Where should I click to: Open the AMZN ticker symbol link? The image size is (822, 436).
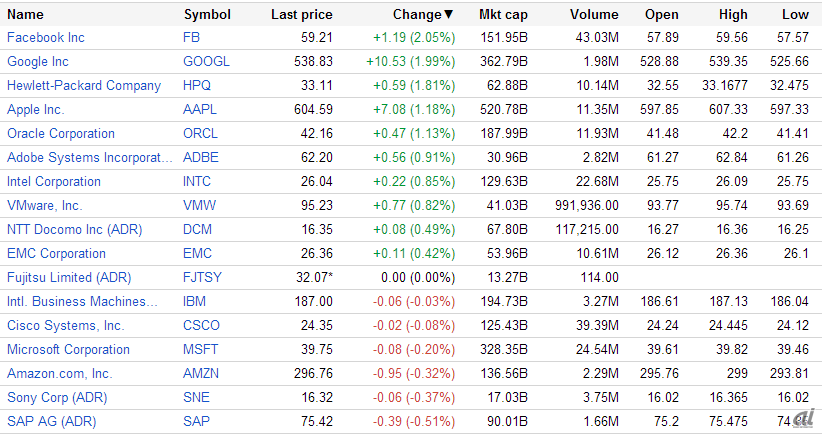point(201,374)
